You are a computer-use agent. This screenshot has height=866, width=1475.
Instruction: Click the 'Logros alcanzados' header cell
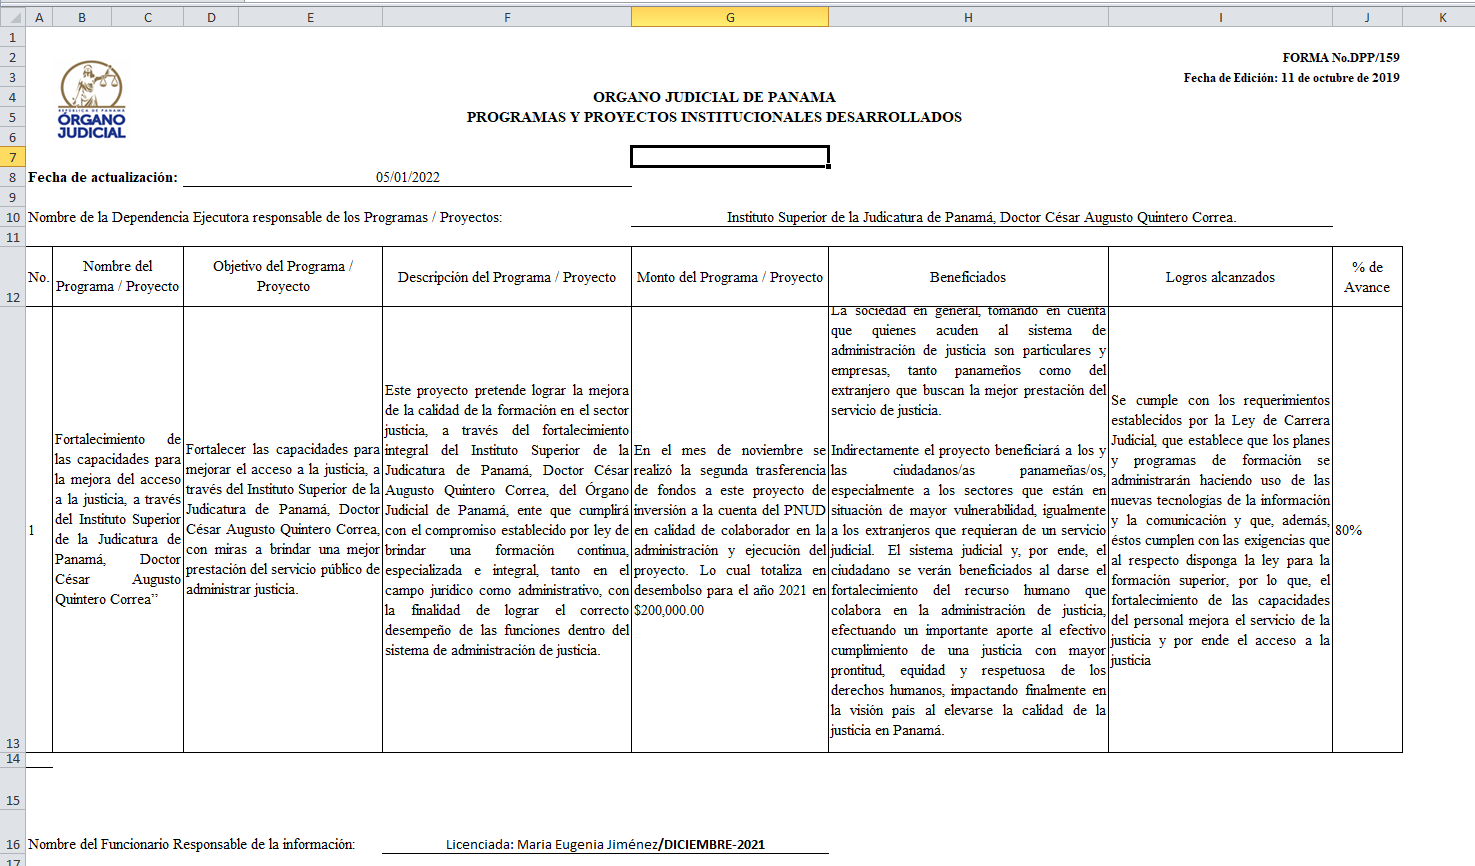click(x=1220, y=277)
